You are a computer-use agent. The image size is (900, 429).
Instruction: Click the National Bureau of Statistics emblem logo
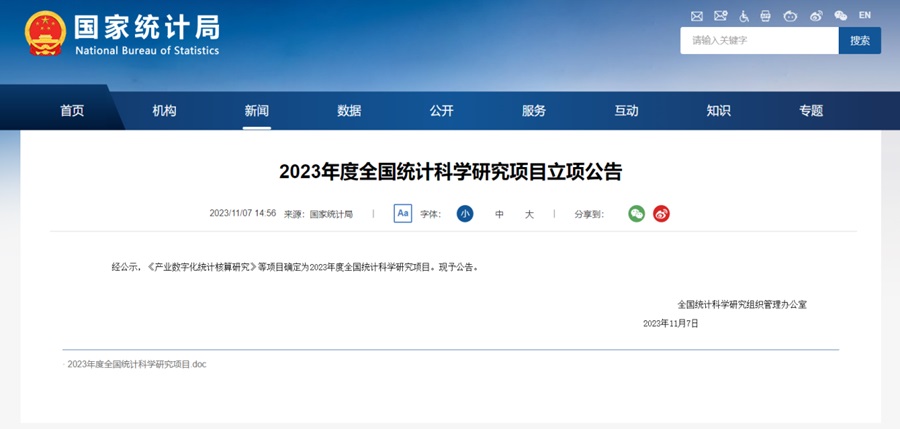coord(45,33)
